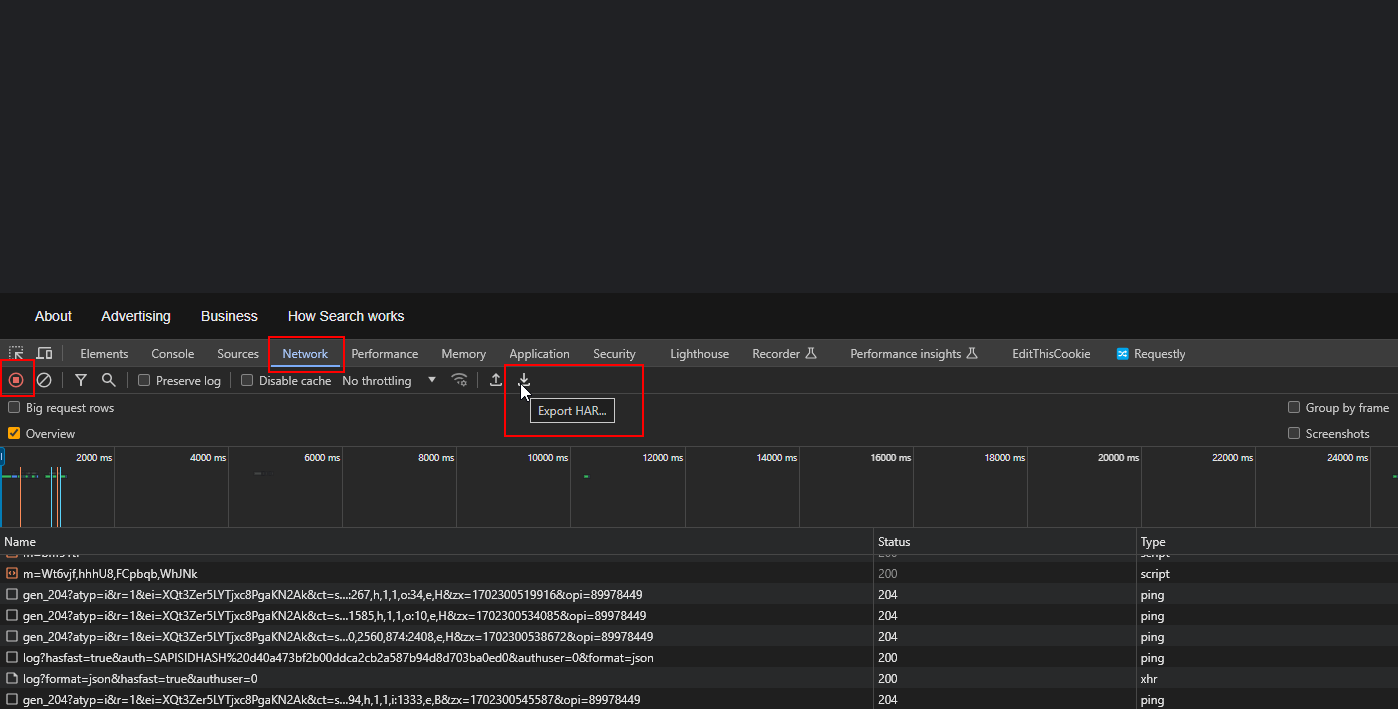The image size is (1398, 709).
Task: Tick checkbox of log?hasfast=true SAPISIDHASH row
Action: click(x=12, y=658)
